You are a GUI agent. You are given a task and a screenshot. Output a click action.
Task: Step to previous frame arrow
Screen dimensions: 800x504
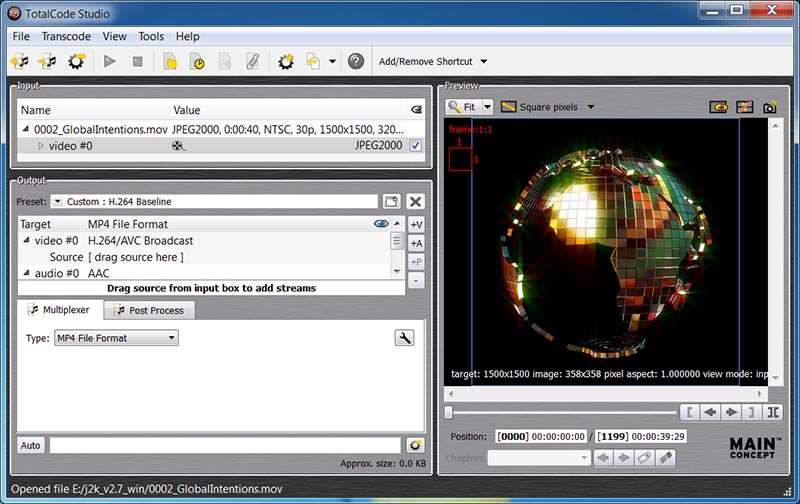(x=710, y=412)
